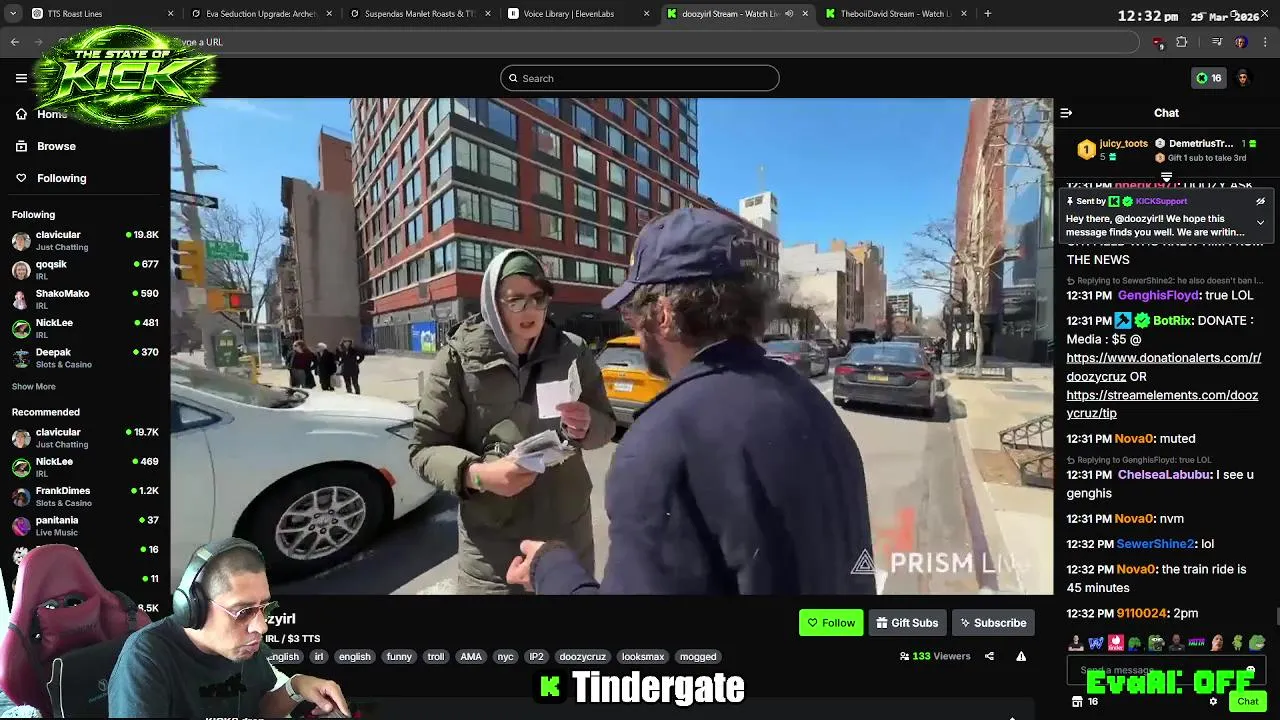This screenshot has width=1280, height=720.
Task: Open the KICKs shop icon below chat
Action: coord(1077,702)
